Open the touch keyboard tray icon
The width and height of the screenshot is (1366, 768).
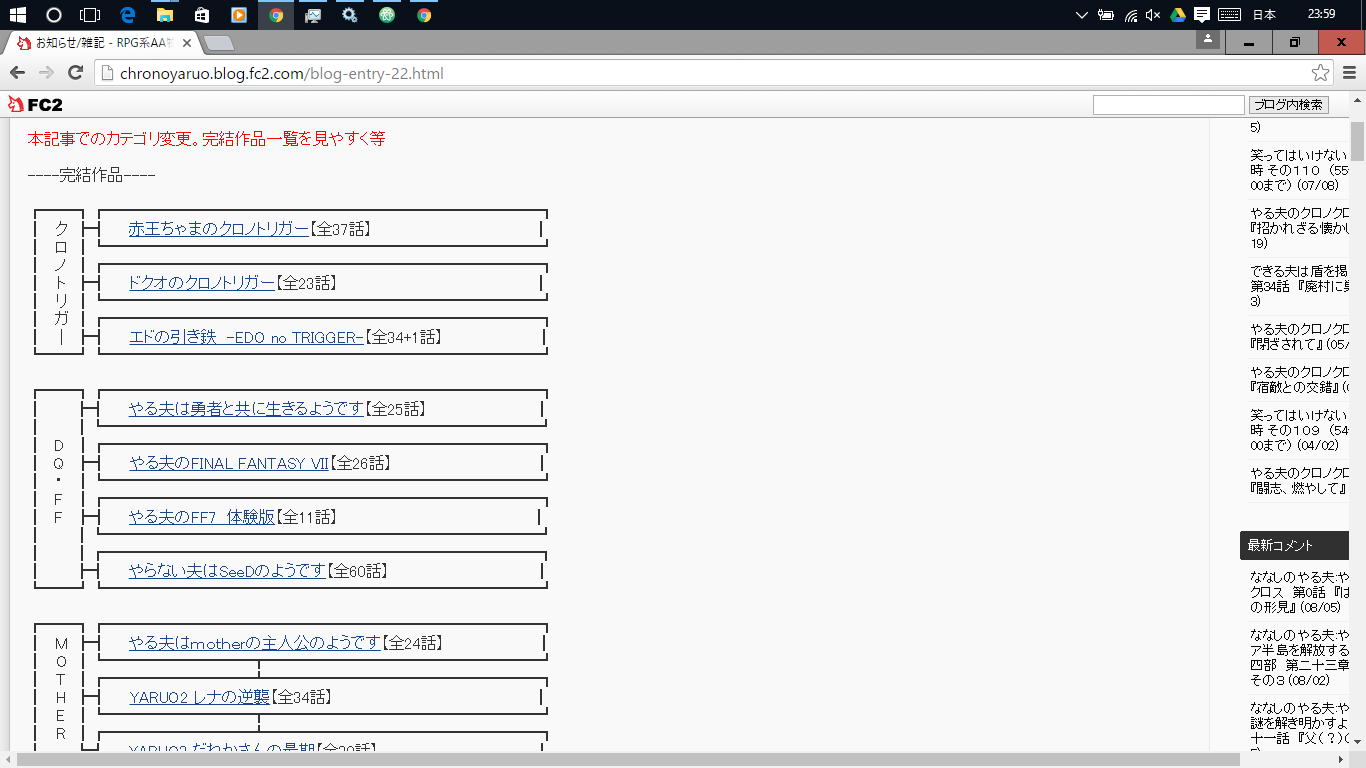(x=1230, y=15)
